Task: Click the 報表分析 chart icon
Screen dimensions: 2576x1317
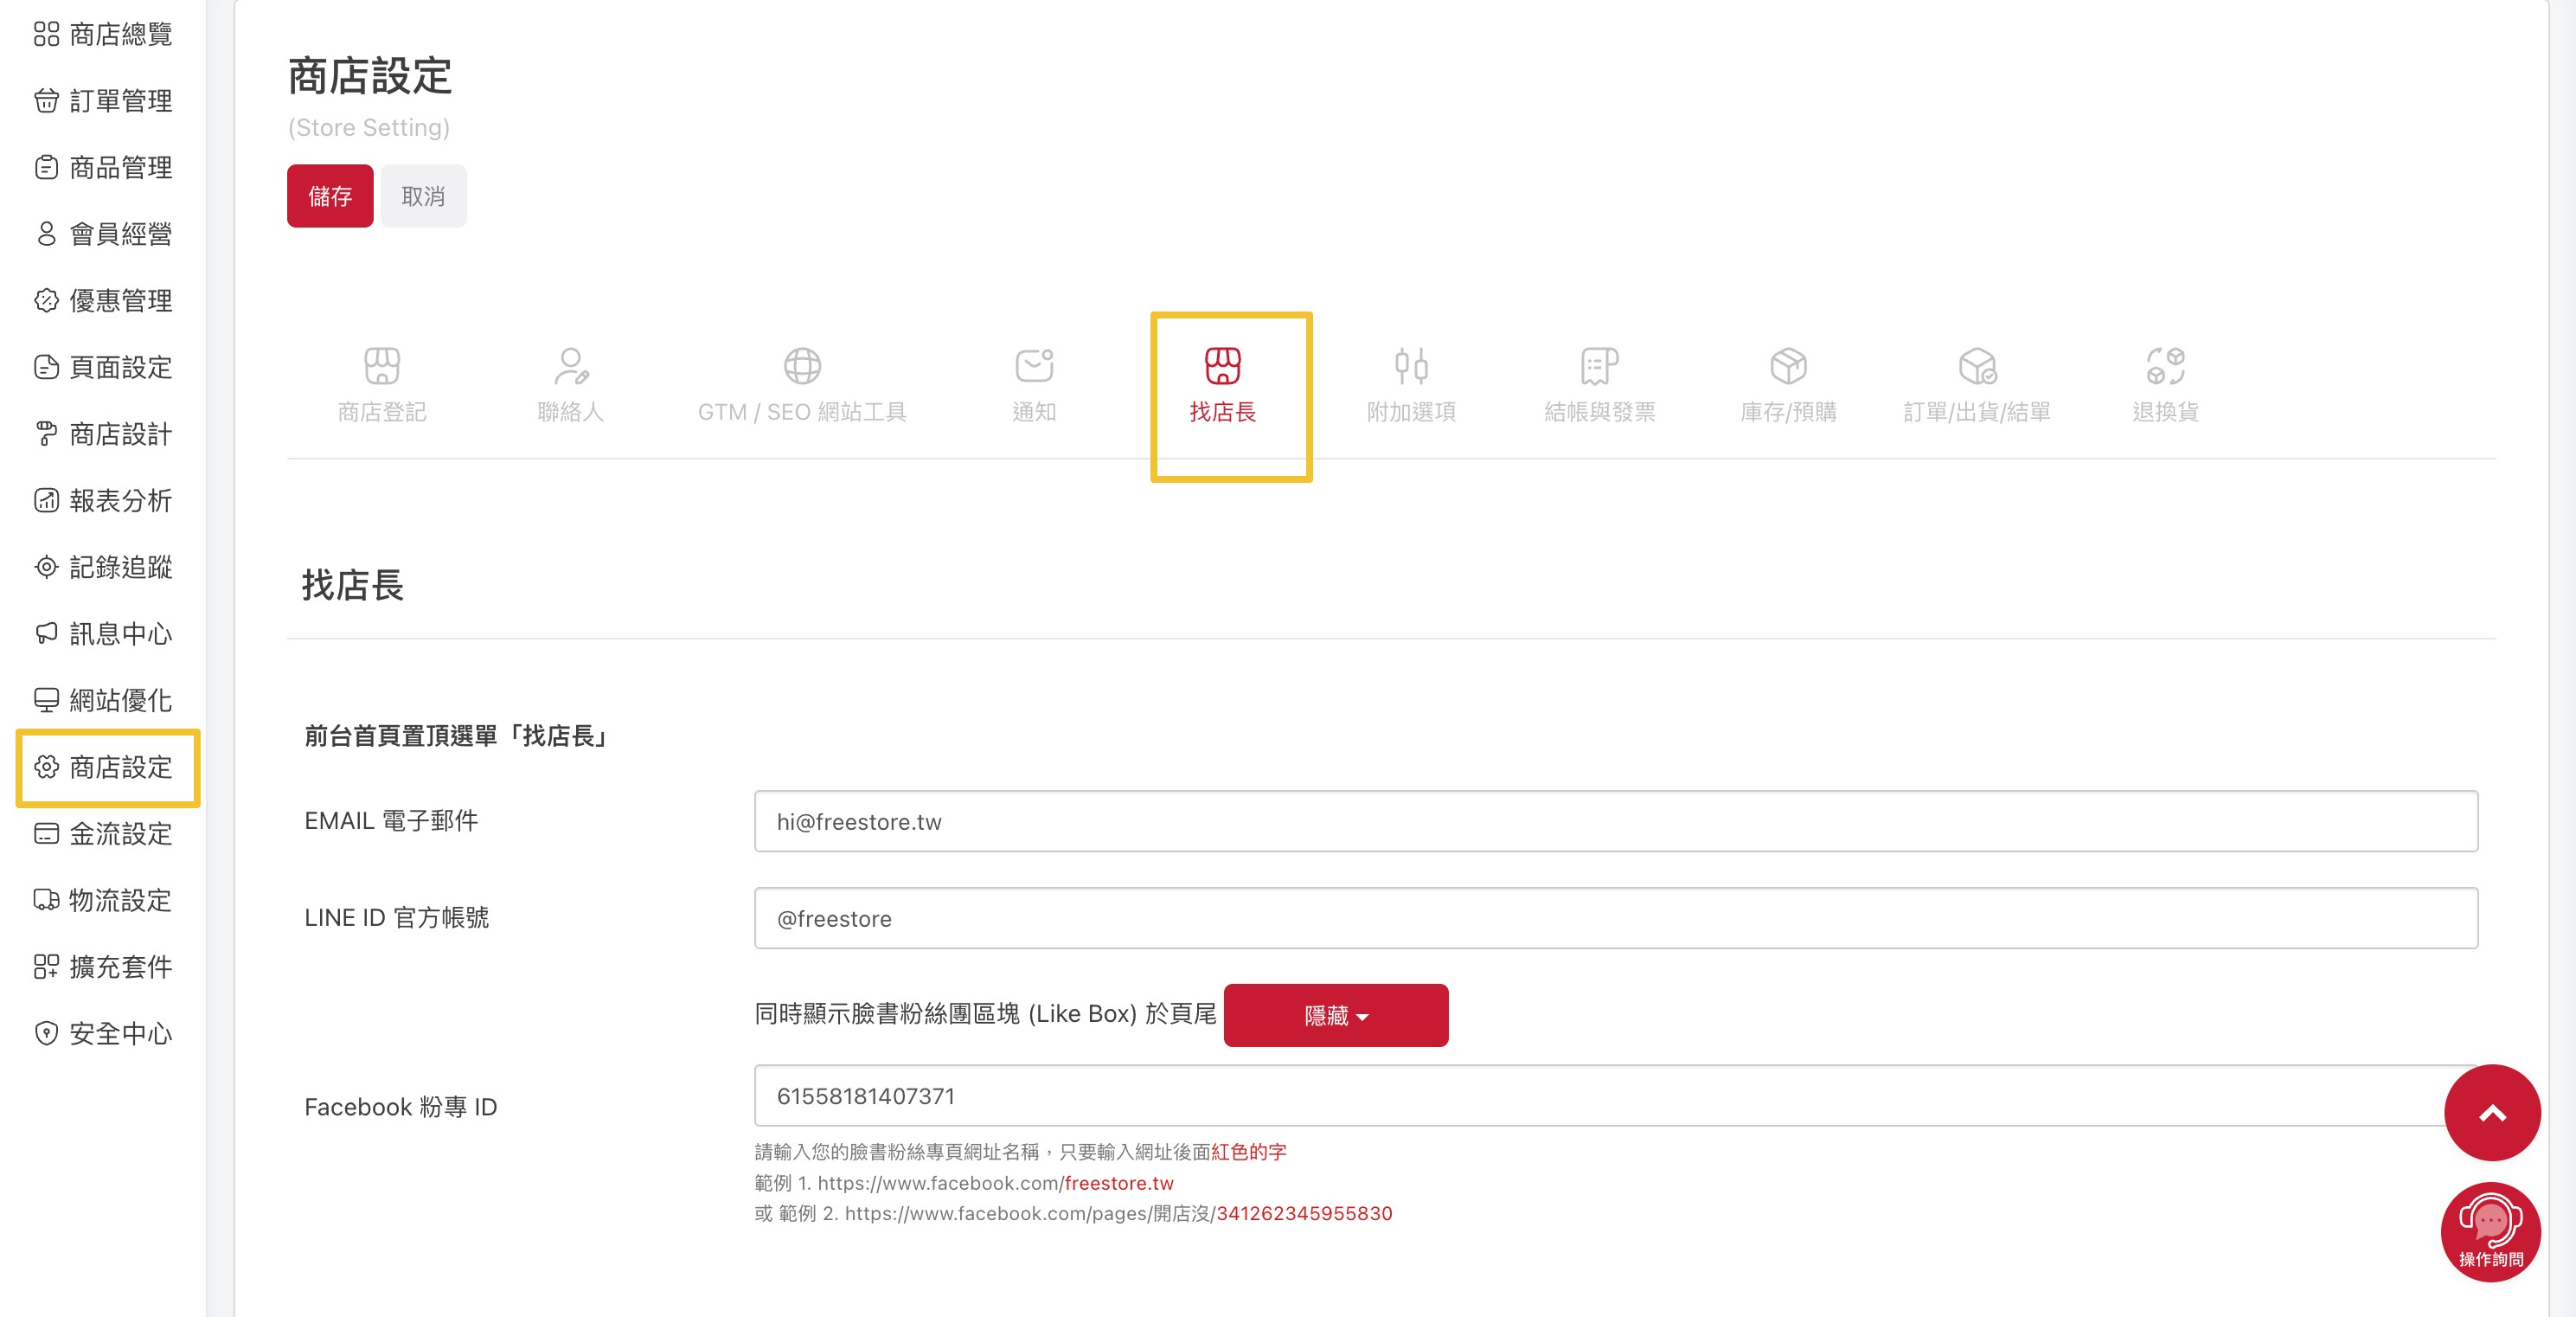Action: tap(46, 501)
